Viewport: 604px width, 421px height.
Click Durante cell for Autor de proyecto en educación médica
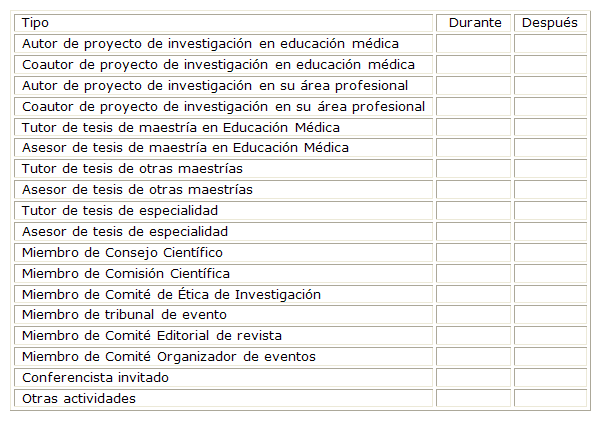tap(474, 43)
